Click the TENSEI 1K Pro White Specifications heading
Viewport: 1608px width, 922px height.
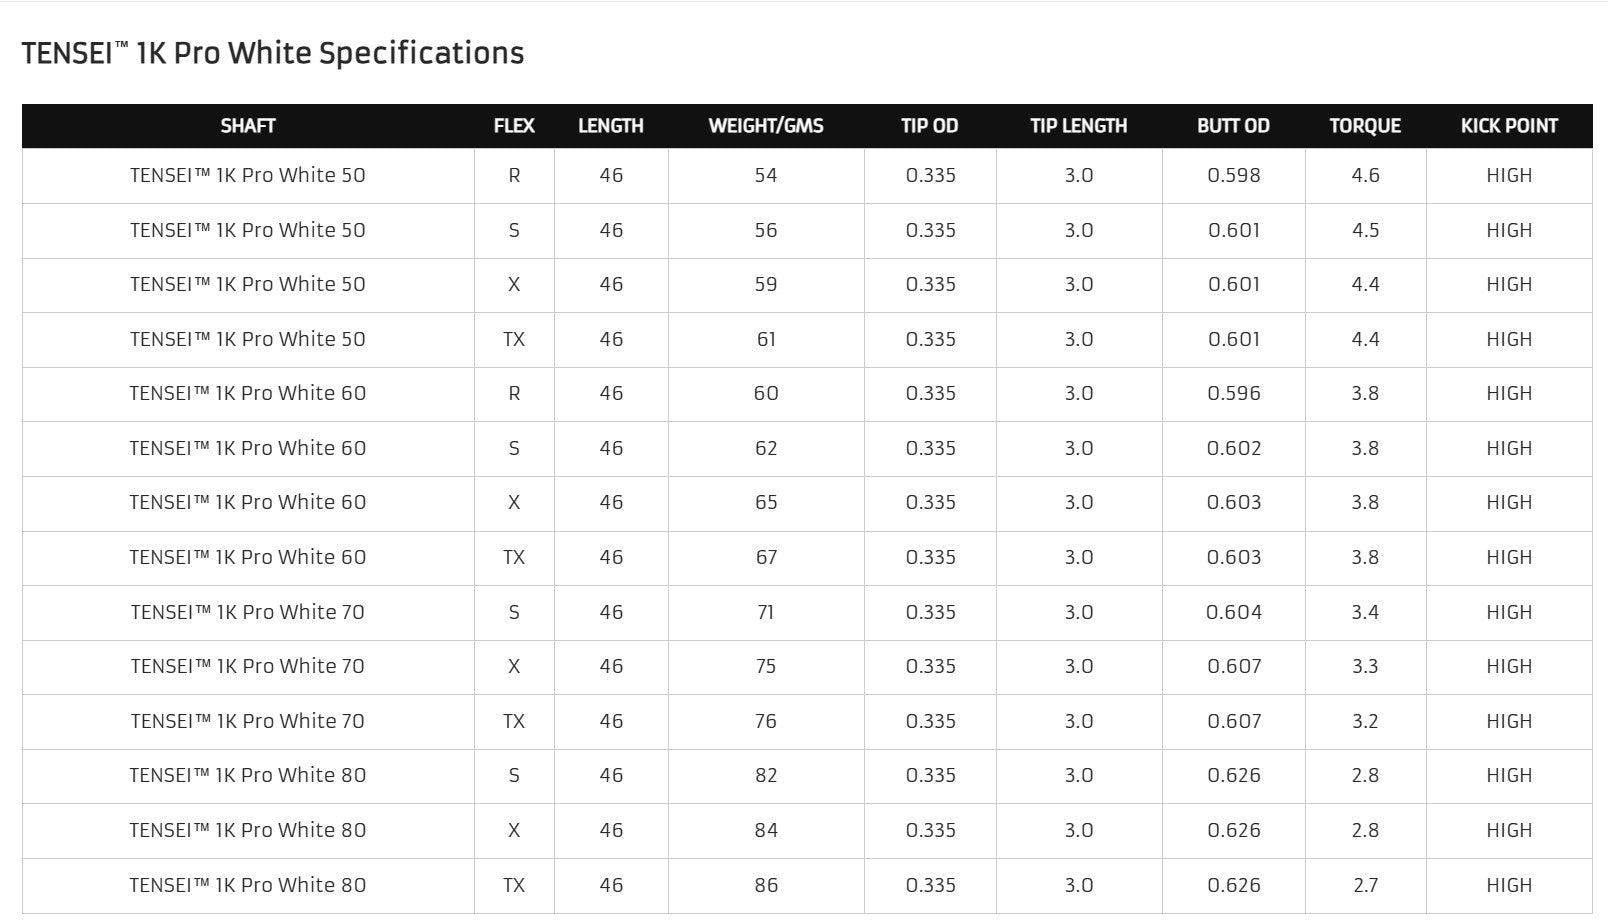pyautogui.click(x=273, y=53)
